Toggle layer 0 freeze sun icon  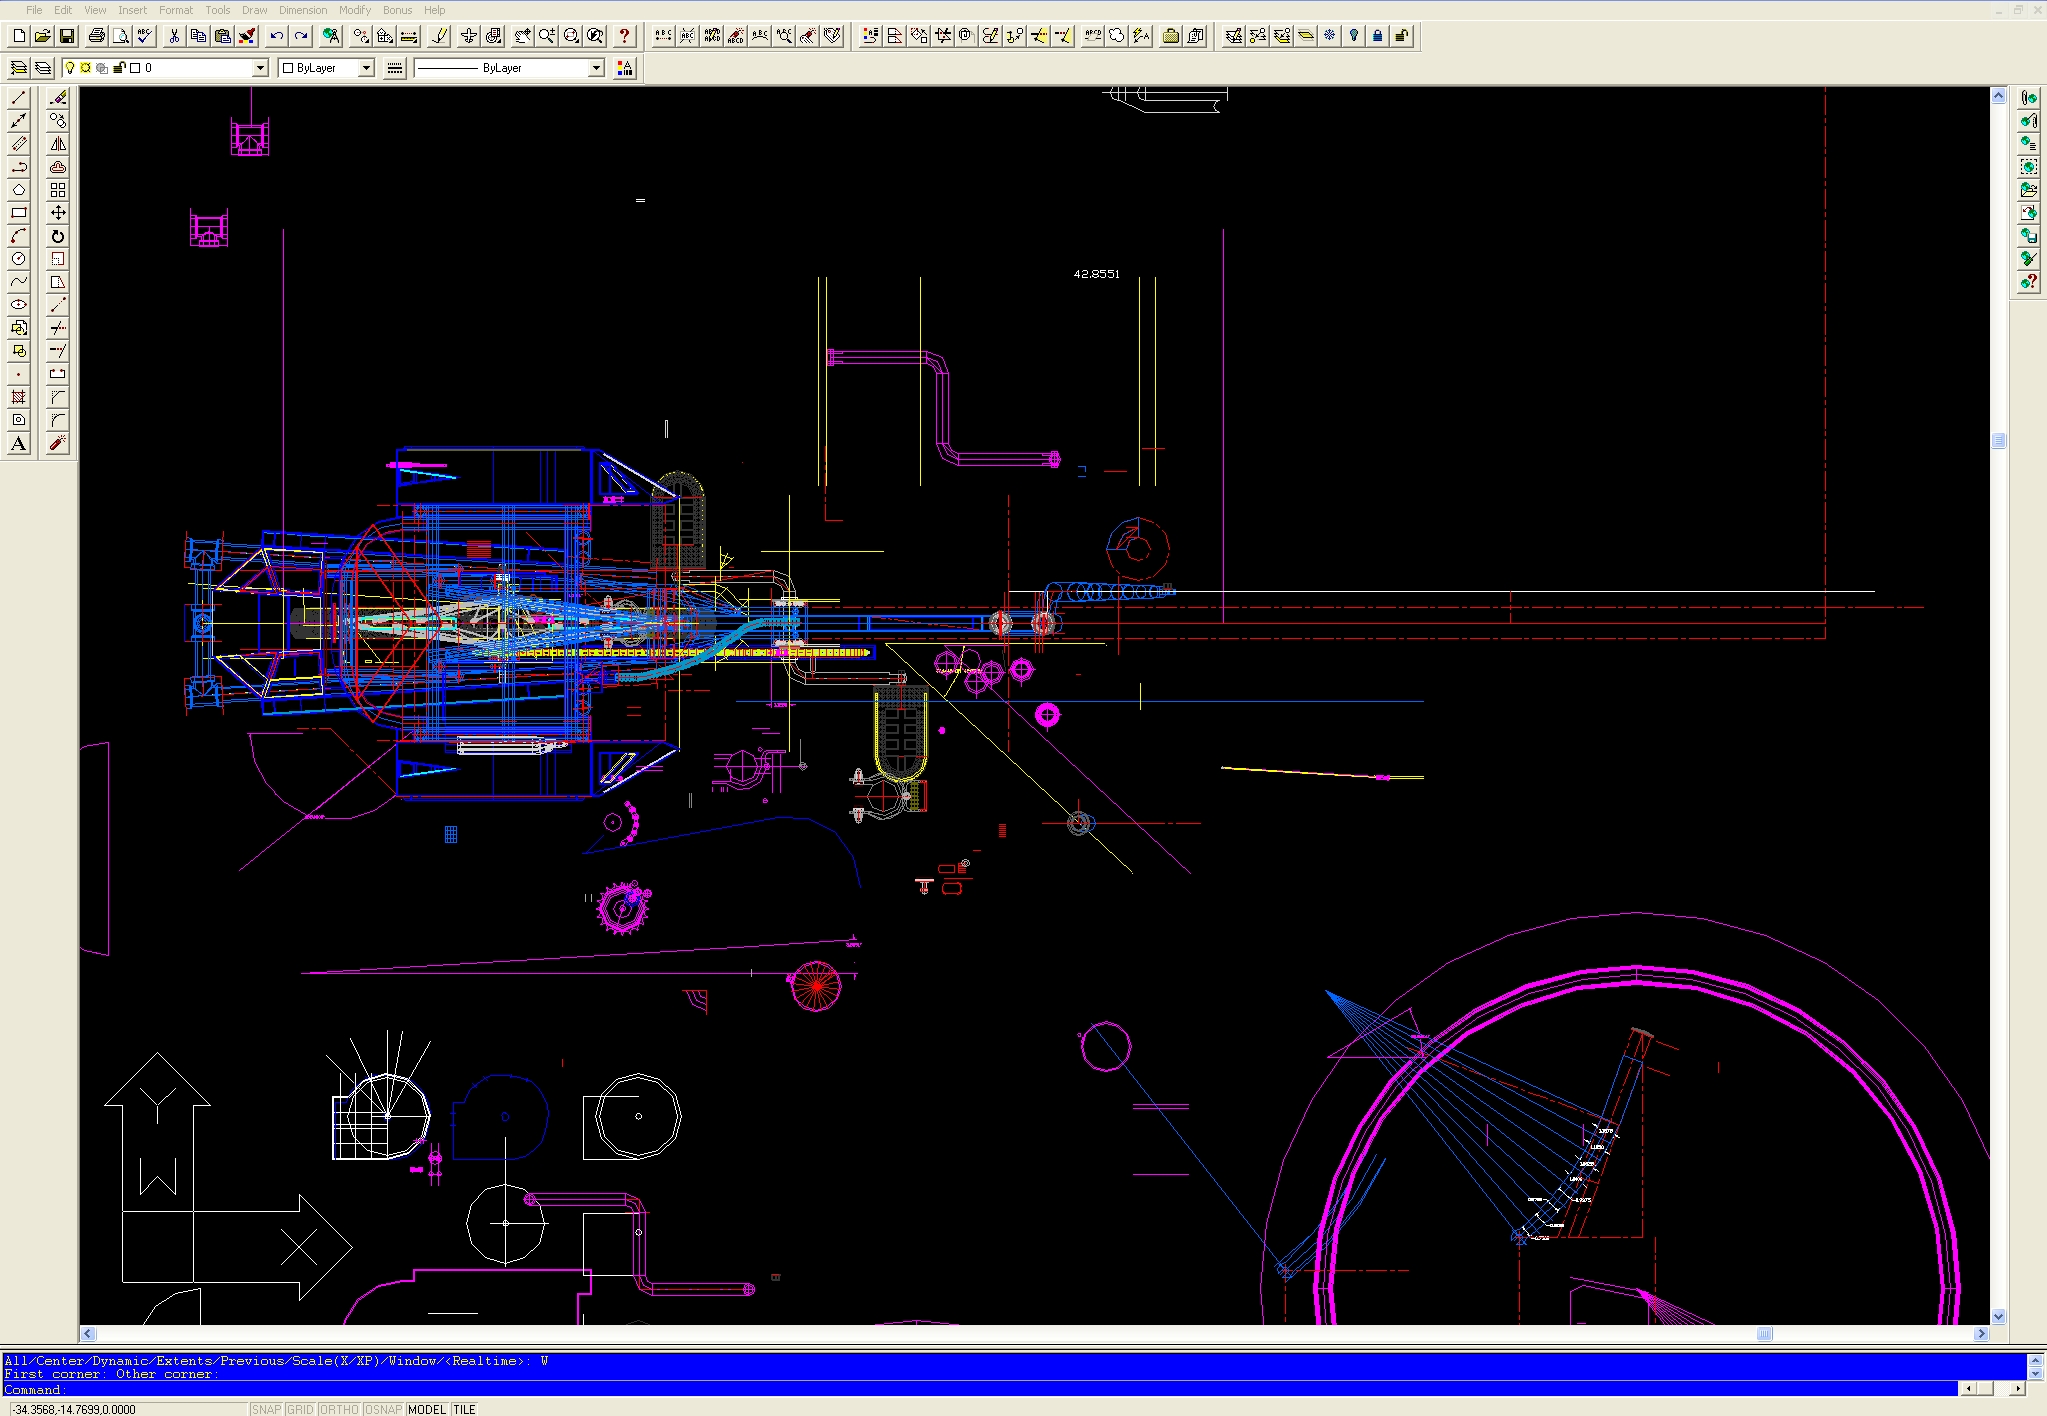click(x=86, y=68)
